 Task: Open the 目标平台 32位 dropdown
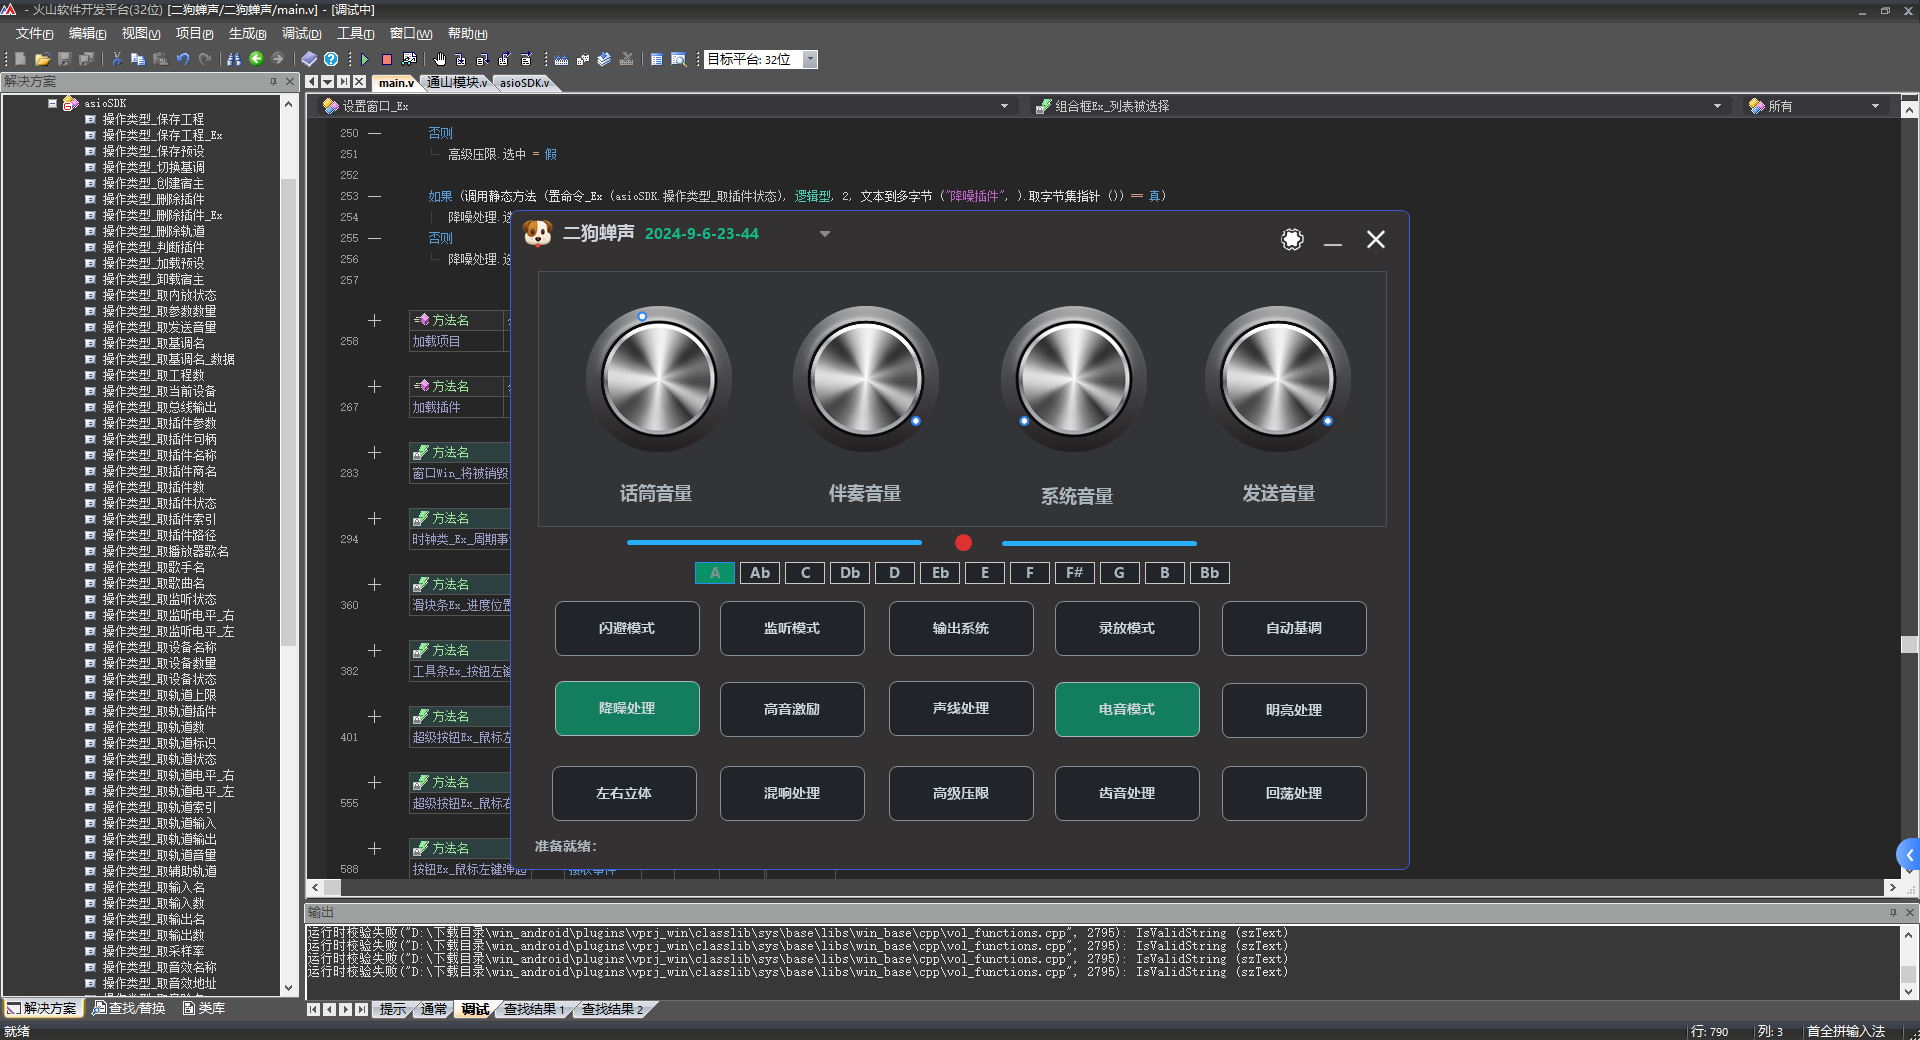coord(811,59)
